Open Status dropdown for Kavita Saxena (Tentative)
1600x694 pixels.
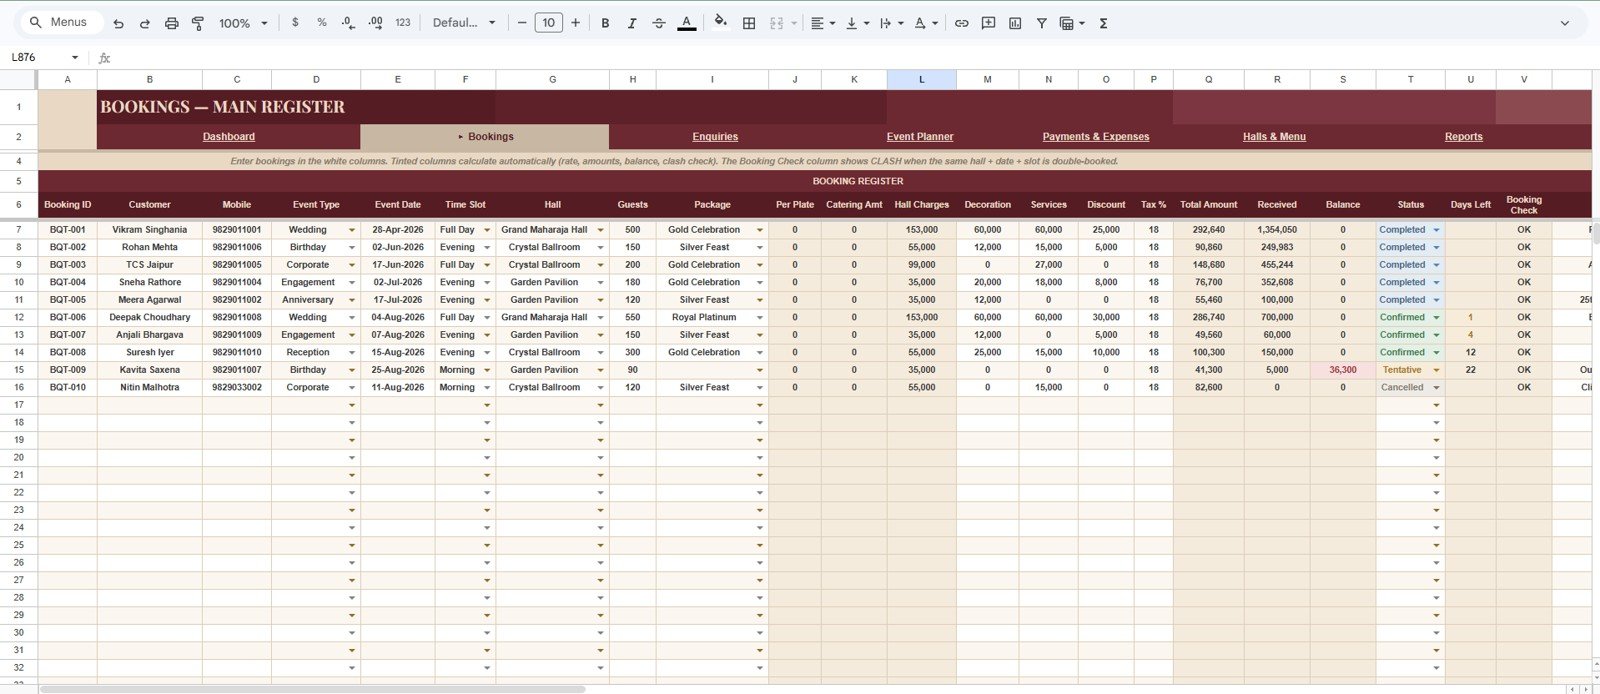click(1436, 370)
